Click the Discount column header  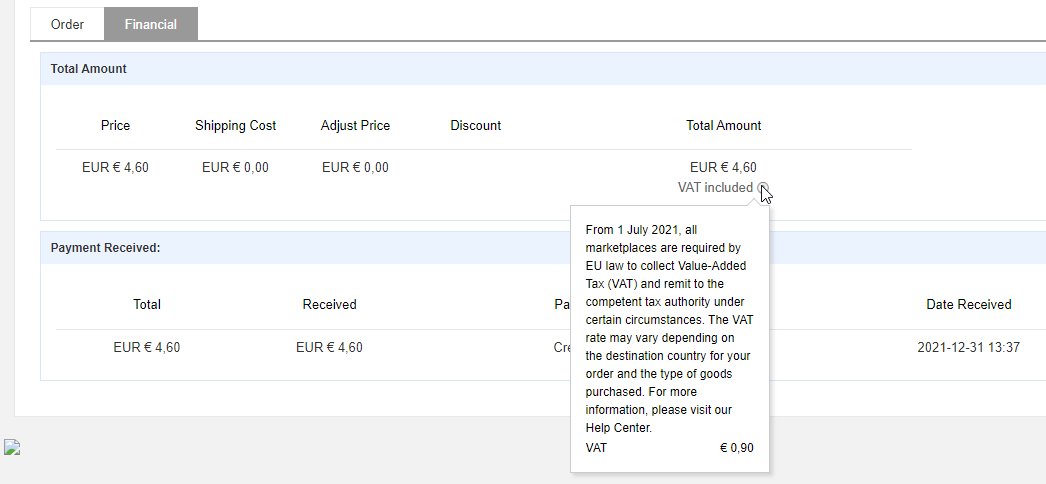[476, 125]
